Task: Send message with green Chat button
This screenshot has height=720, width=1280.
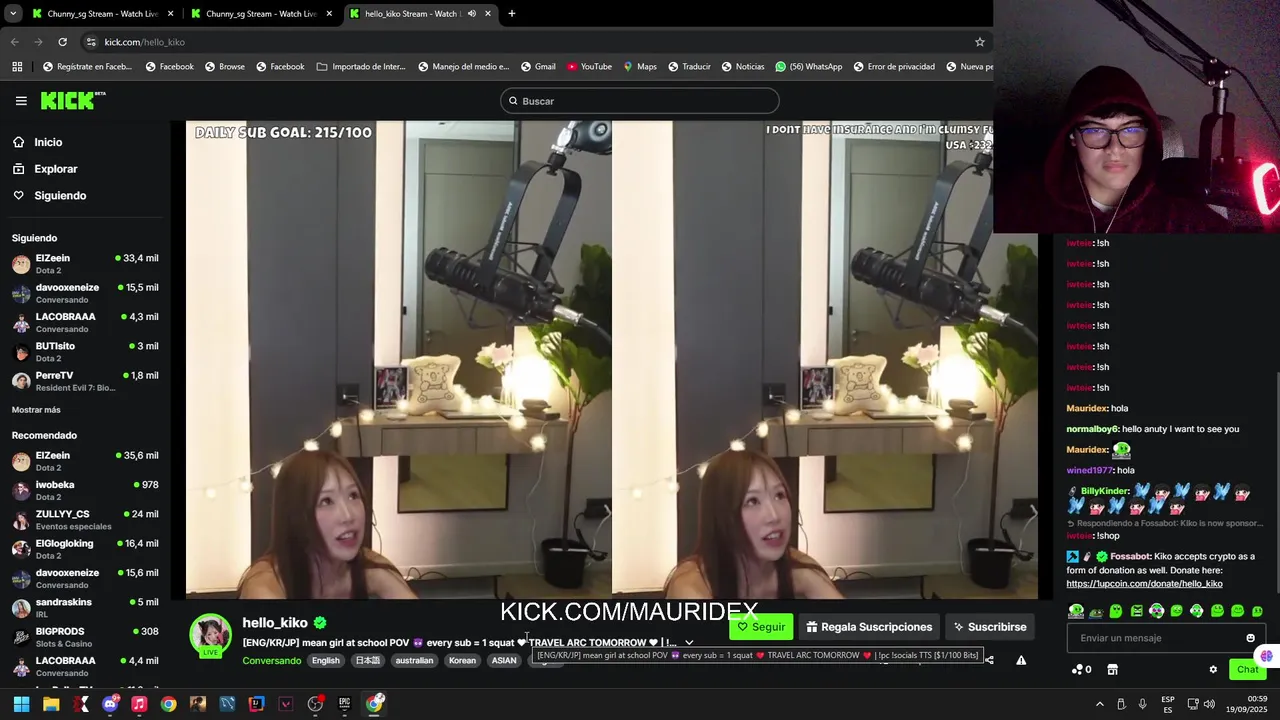Action: (x=1247, y=670)
